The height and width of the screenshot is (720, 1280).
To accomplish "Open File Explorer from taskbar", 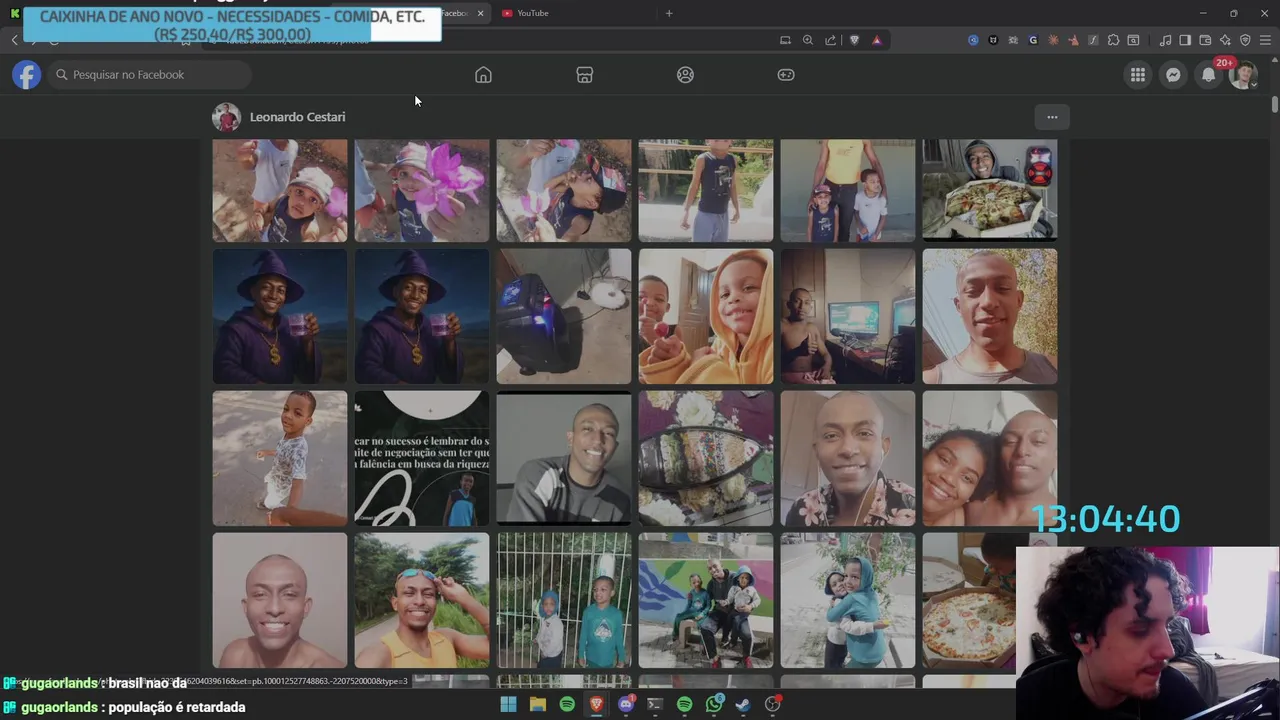I will [x=537, y=705].
